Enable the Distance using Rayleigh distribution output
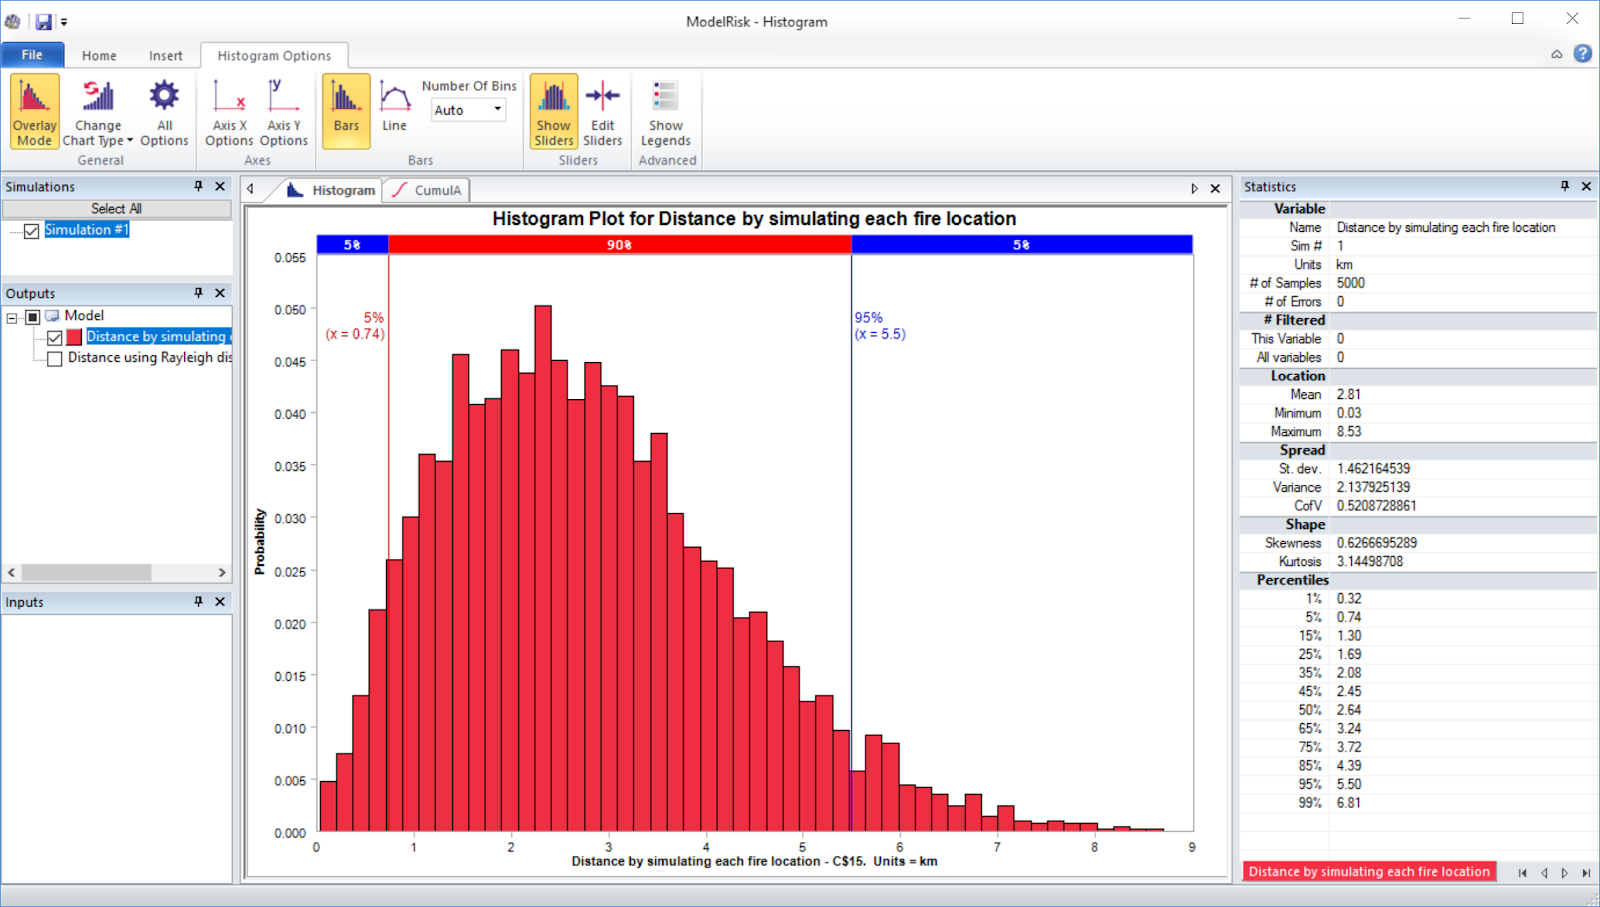Viewport: 1600px width, 907px height. (54, 358)
